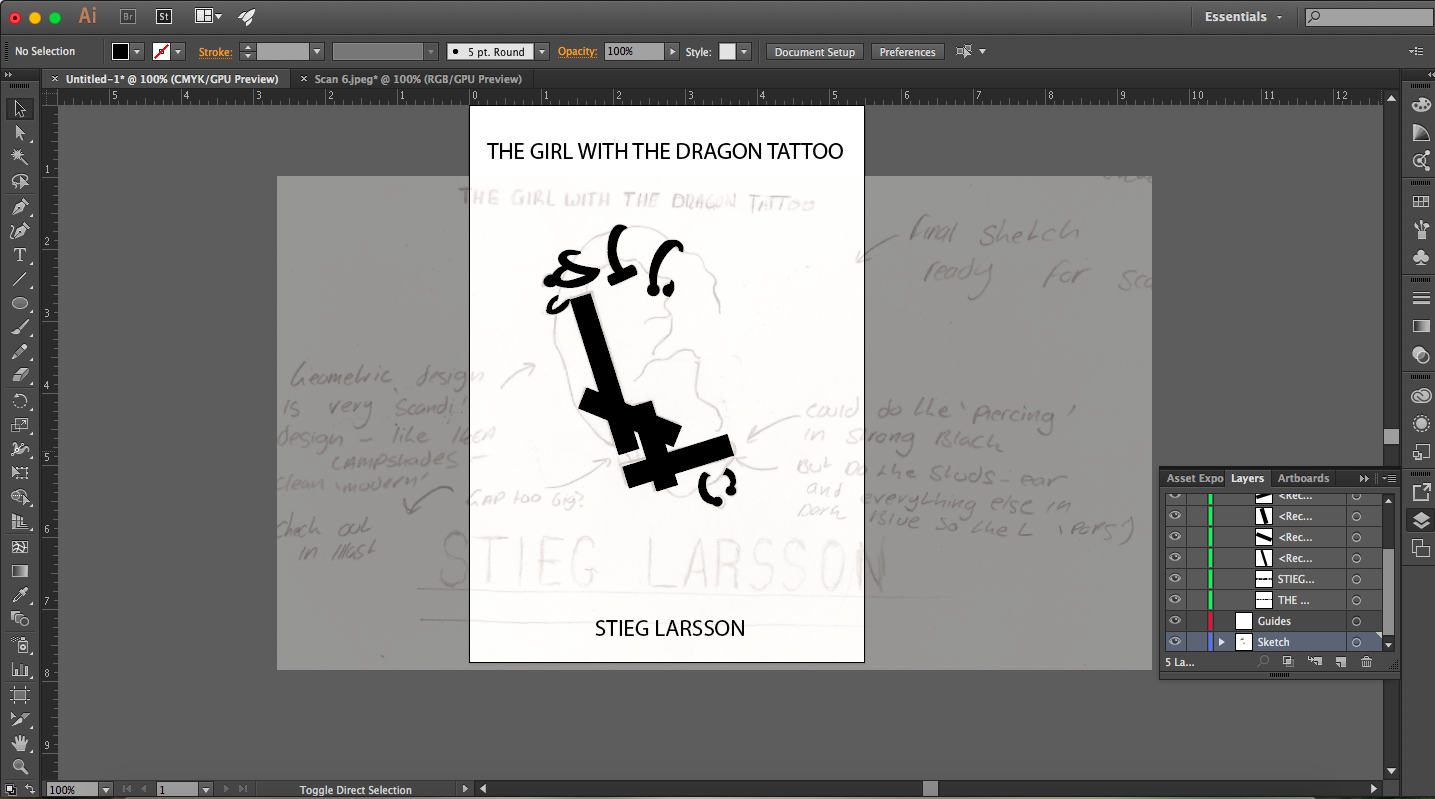
Task: Select the Type tool
Action: (20, 255)
